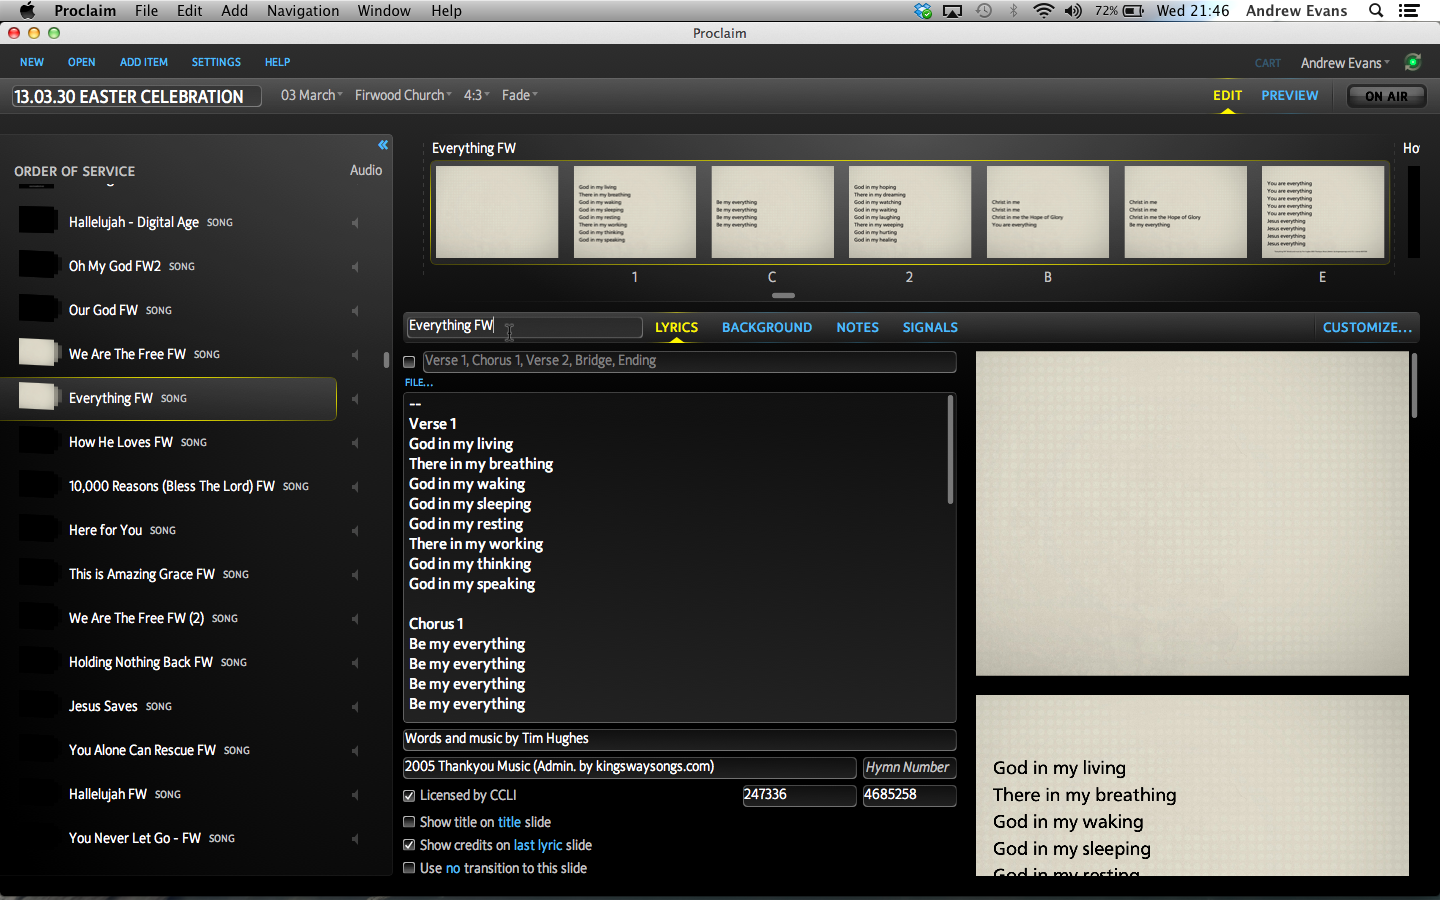Image resolution: width=1440 pixels, height=900 pixels.
Task: Toggle custom verse order checkbox
Action: click(409, 362)
